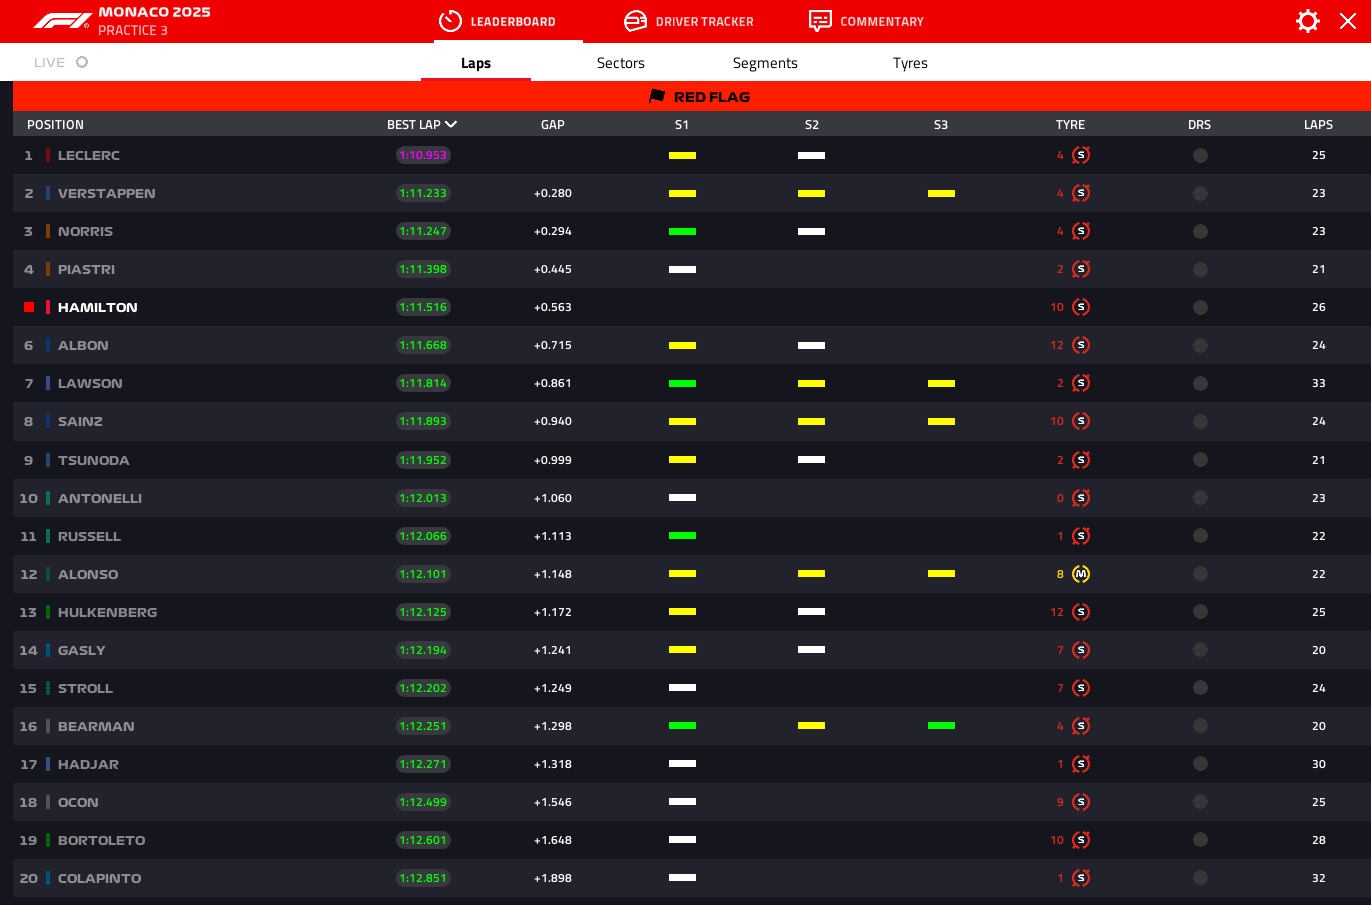Click Tsunoda's DRS indicator dot
The image size is (1371, 905).
(1200, 460)
